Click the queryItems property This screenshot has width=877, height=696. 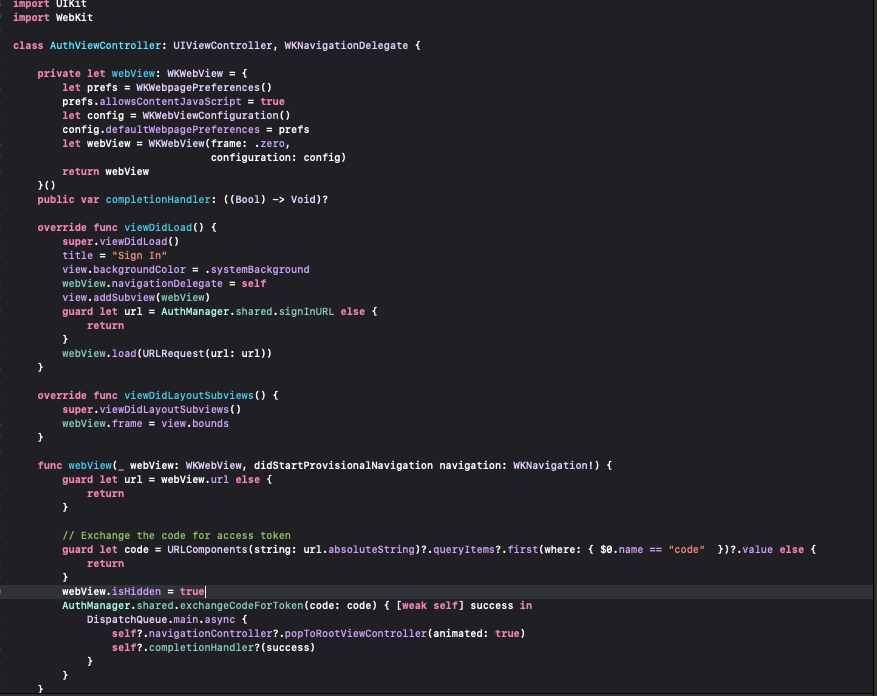[x=464, y=549]
